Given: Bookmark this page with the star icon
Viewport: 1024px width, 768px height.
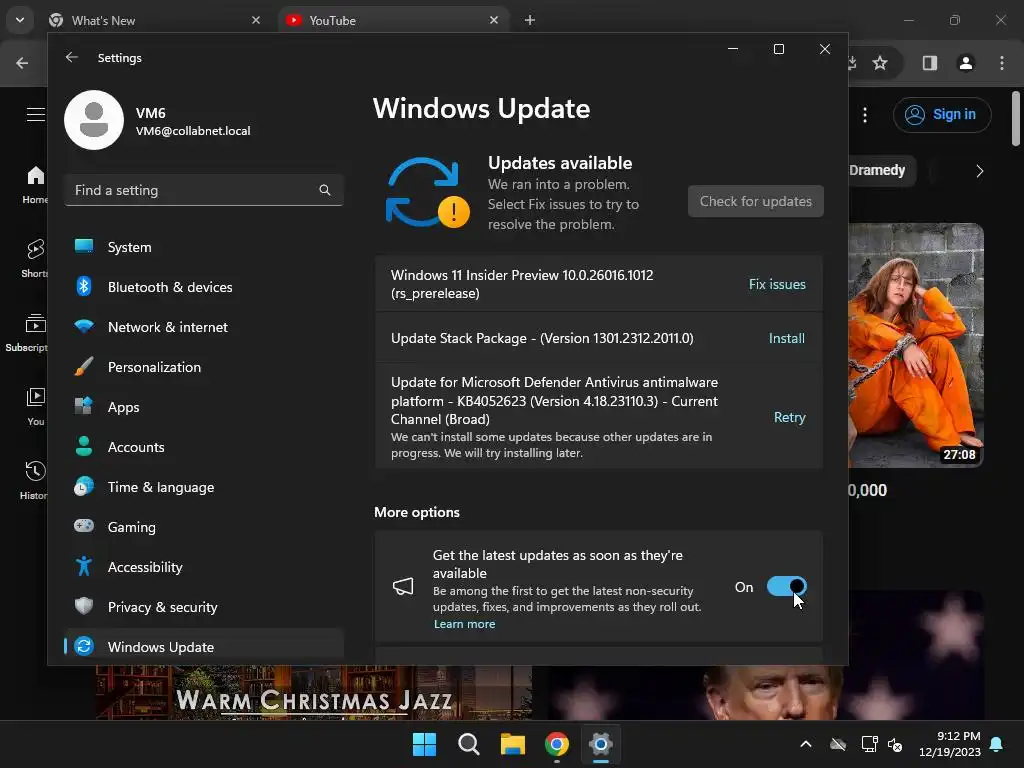Looking at the screenshot, I should click(880, 63).
